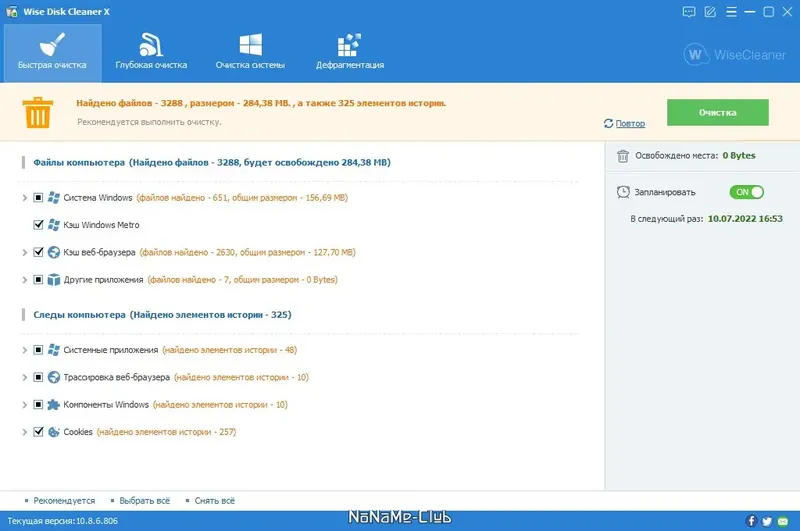Image resolution: width=800 pixels, height=531 pixels.
Task: Uncheck the Кэш Windows Metro checkbox
Action: [x=38, y=224]
